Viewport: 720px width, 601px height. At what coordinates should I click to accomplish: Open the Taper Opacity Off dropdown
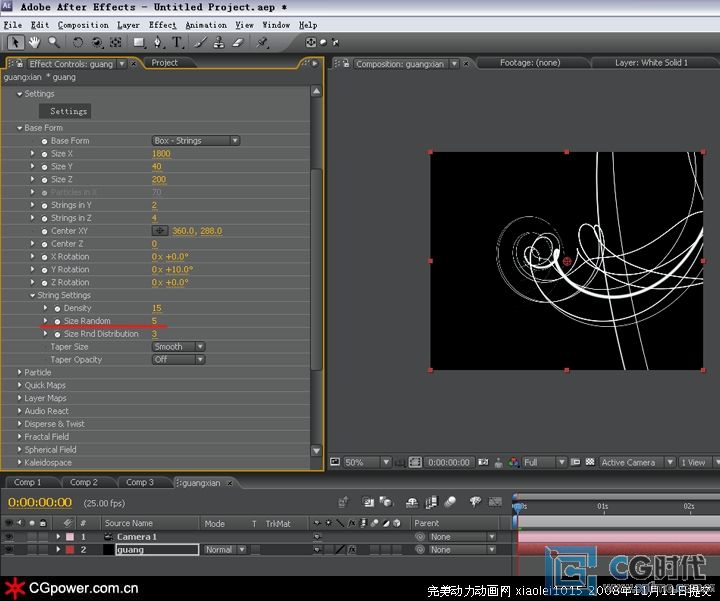pyautogui.click(x=178, y=359)
